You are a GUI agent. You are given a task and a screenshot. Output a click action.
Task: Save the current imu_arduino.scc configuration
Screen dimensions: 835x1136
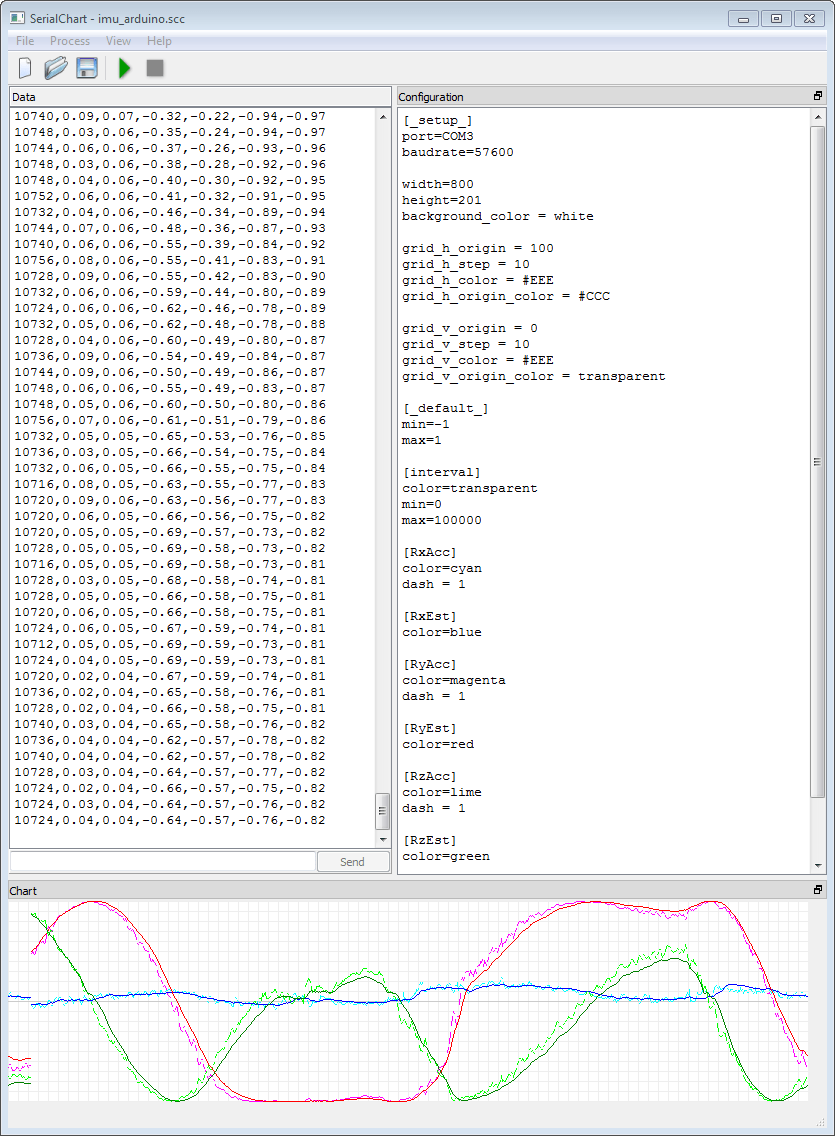click(87, 67)
